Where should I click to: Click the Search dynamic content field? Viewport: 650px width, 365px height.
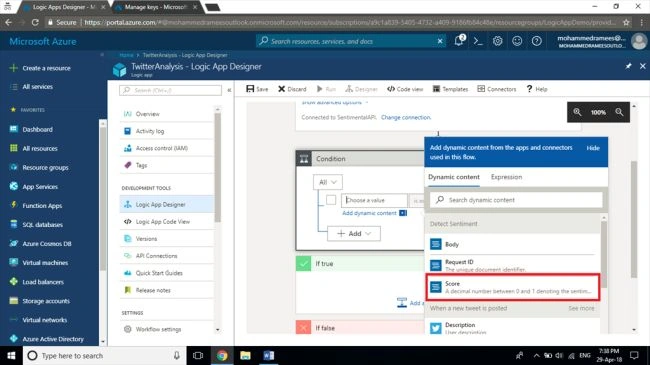516,200
